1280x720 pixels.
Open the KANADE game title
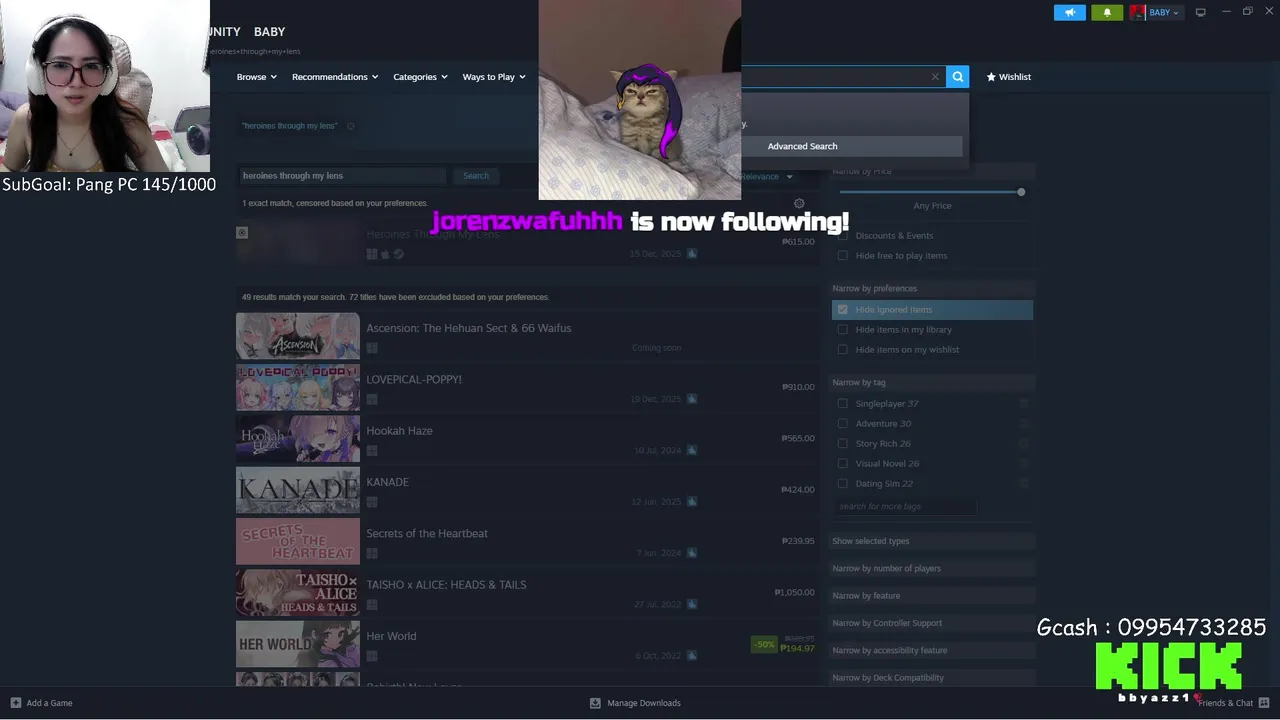click(387, 482)
